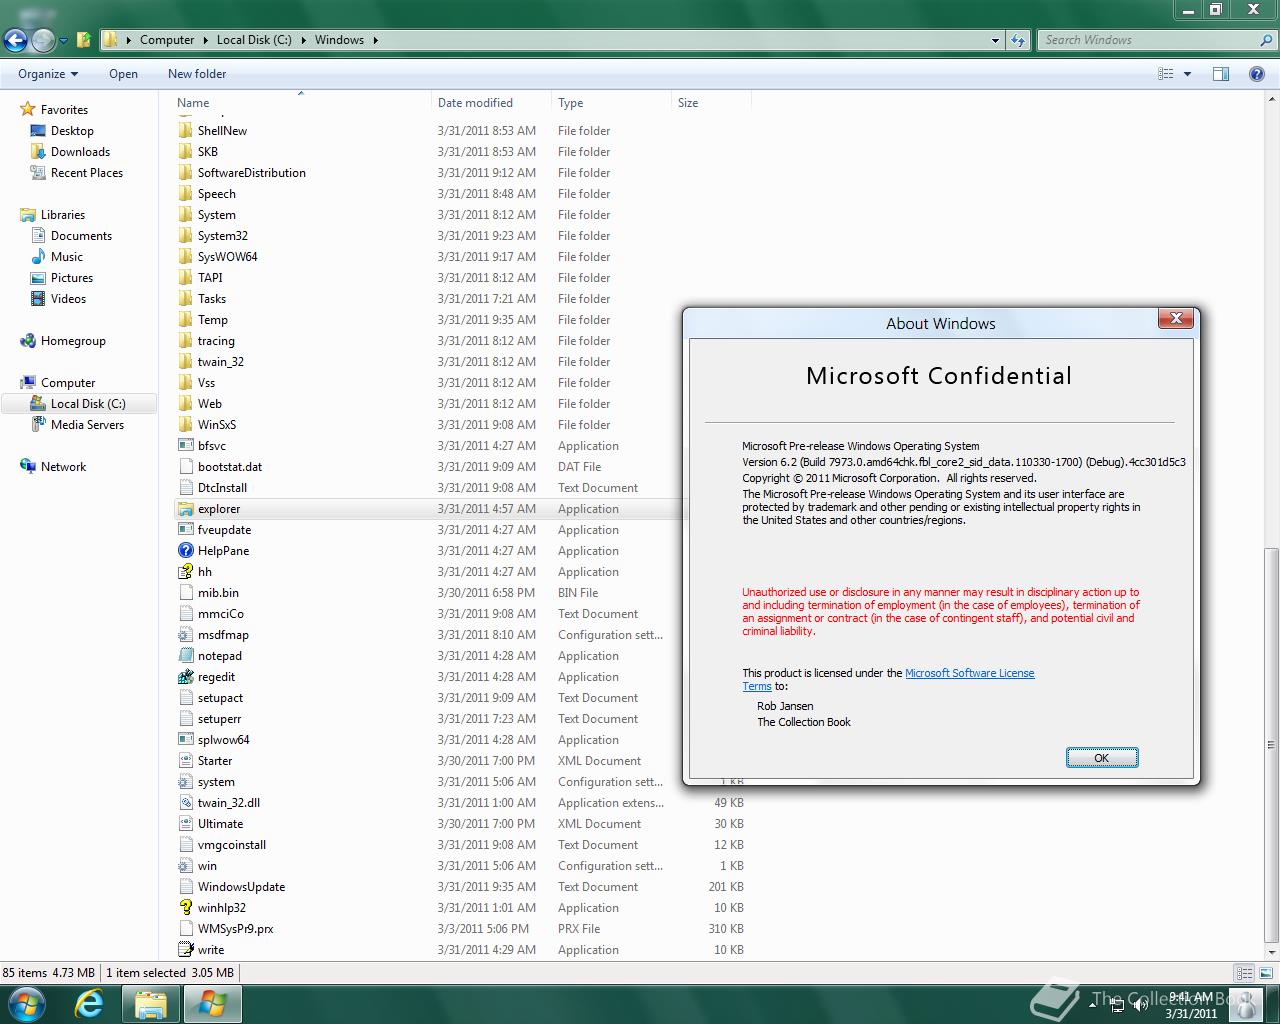This screenshot has height=1024, width=1280.
Task: Open Music library
Action: coord(67,257)
